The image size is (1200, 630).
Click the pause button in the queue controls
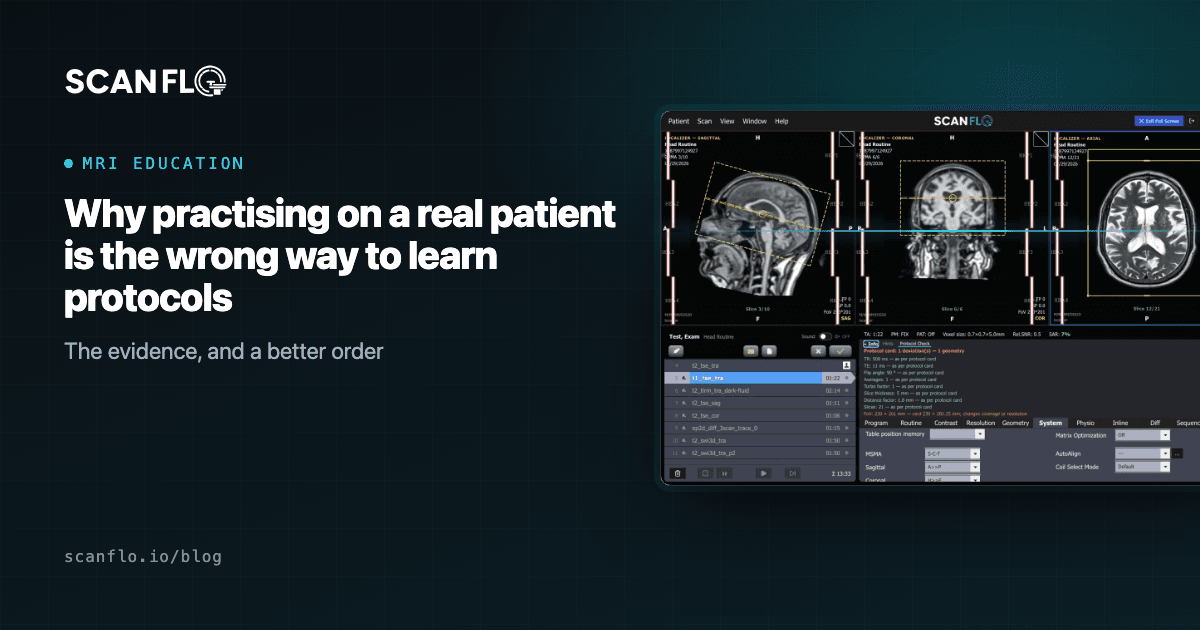coord(724,473)
